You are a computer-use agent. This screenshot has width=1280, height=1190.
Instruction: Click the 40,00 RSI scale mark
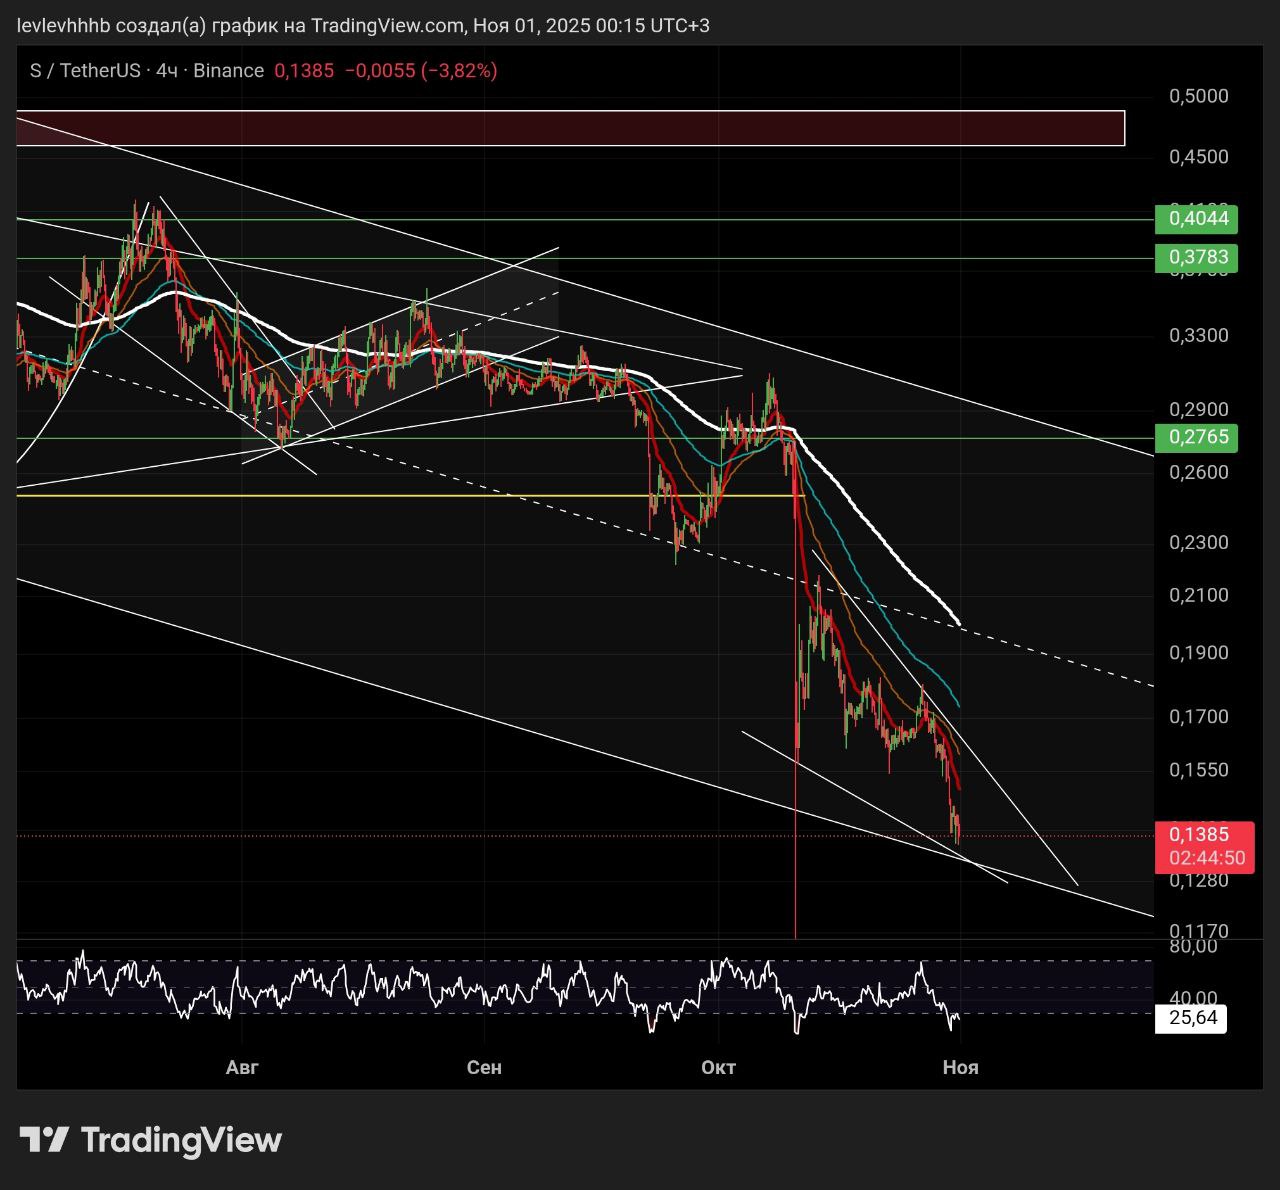1193,998
